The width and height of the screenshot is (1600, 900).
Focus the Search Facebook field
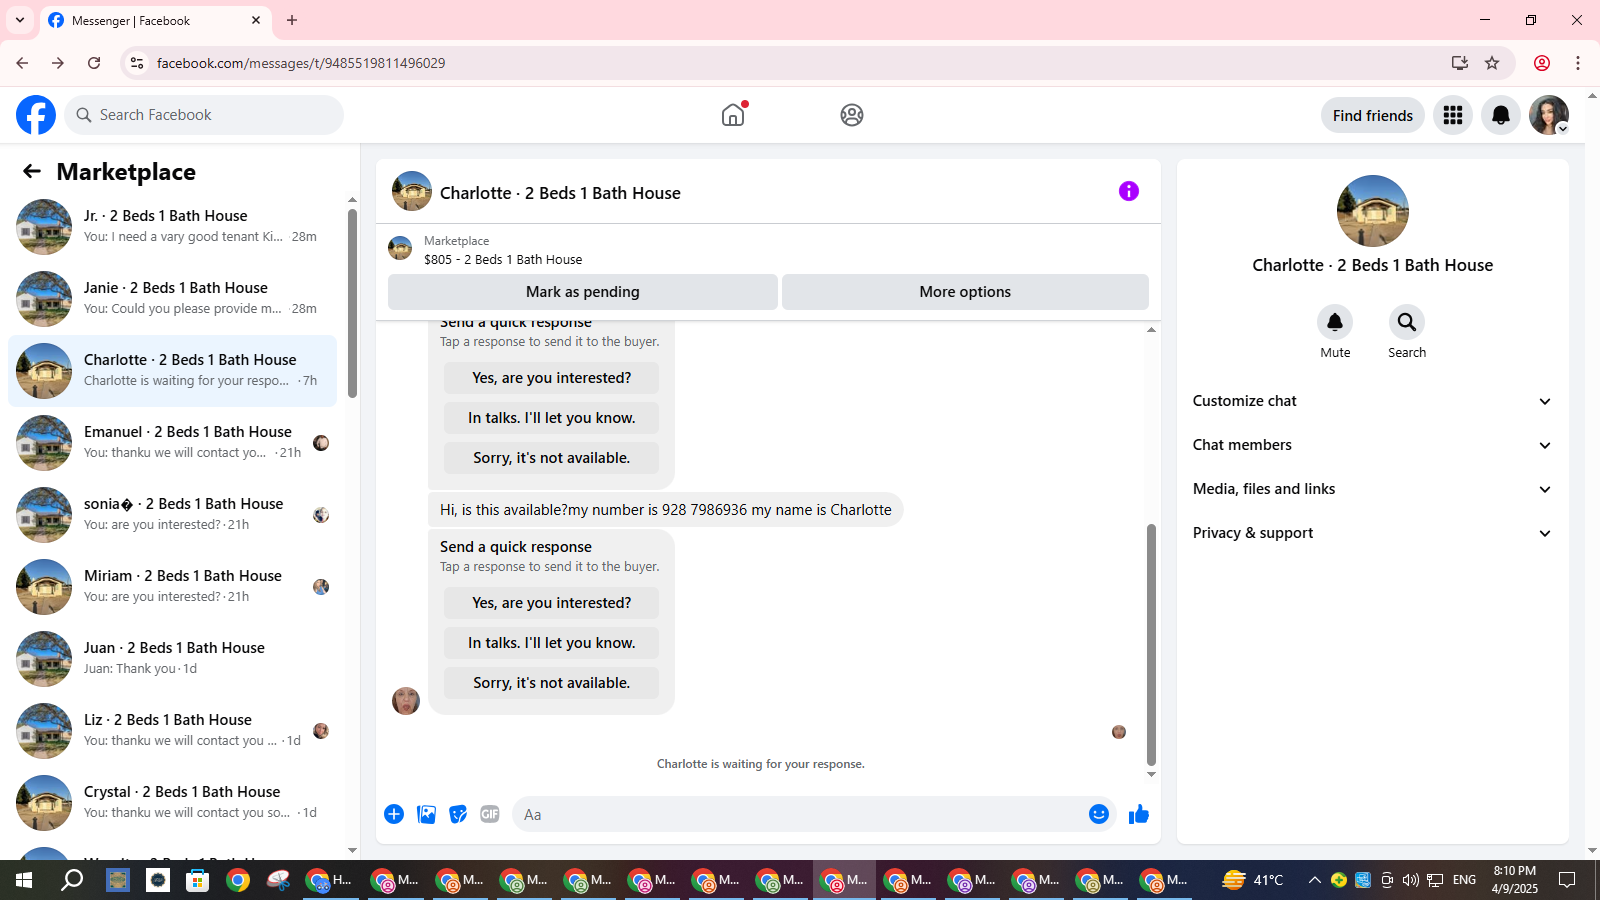click(x=204, y=115)
